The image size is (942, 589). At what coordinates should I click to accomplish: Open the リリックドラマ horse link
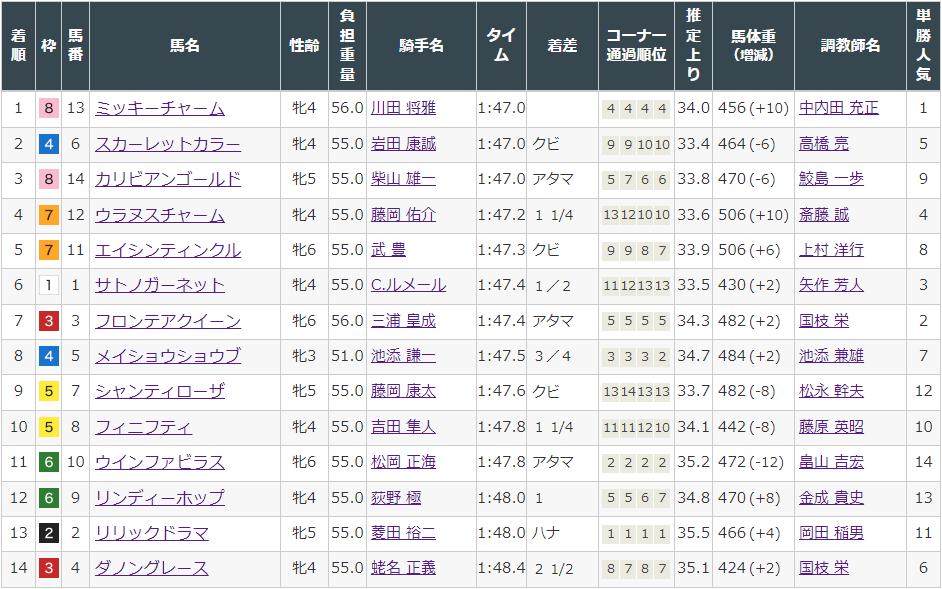[x=151, y=533]
